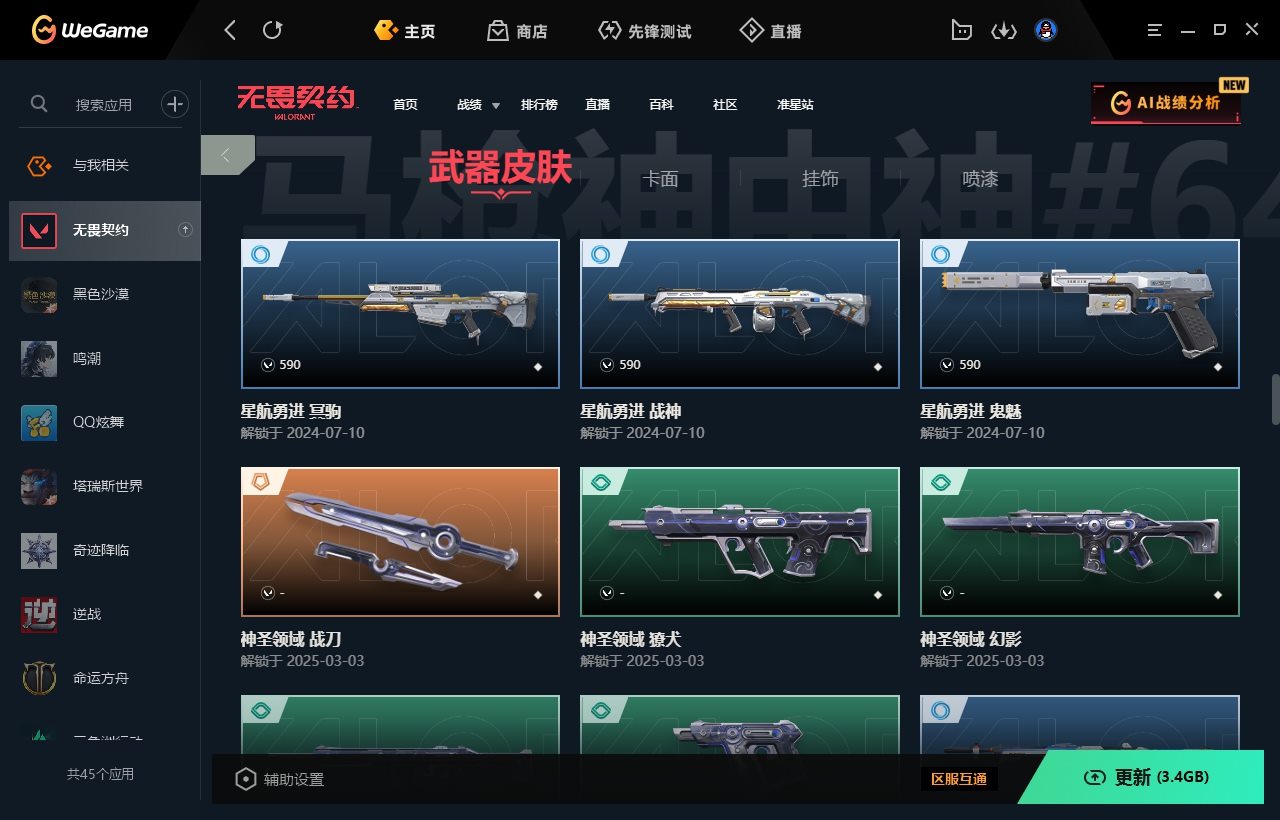Open the download manager icon
Image resolution: width=1280 pixels, height=820 pixels.
(x=1003, y=30)
